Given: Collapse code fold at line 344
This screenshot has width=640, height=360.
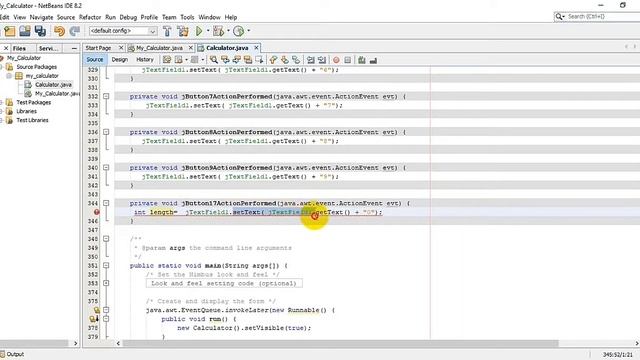Looking at the screenshot, I should [106, 203].
